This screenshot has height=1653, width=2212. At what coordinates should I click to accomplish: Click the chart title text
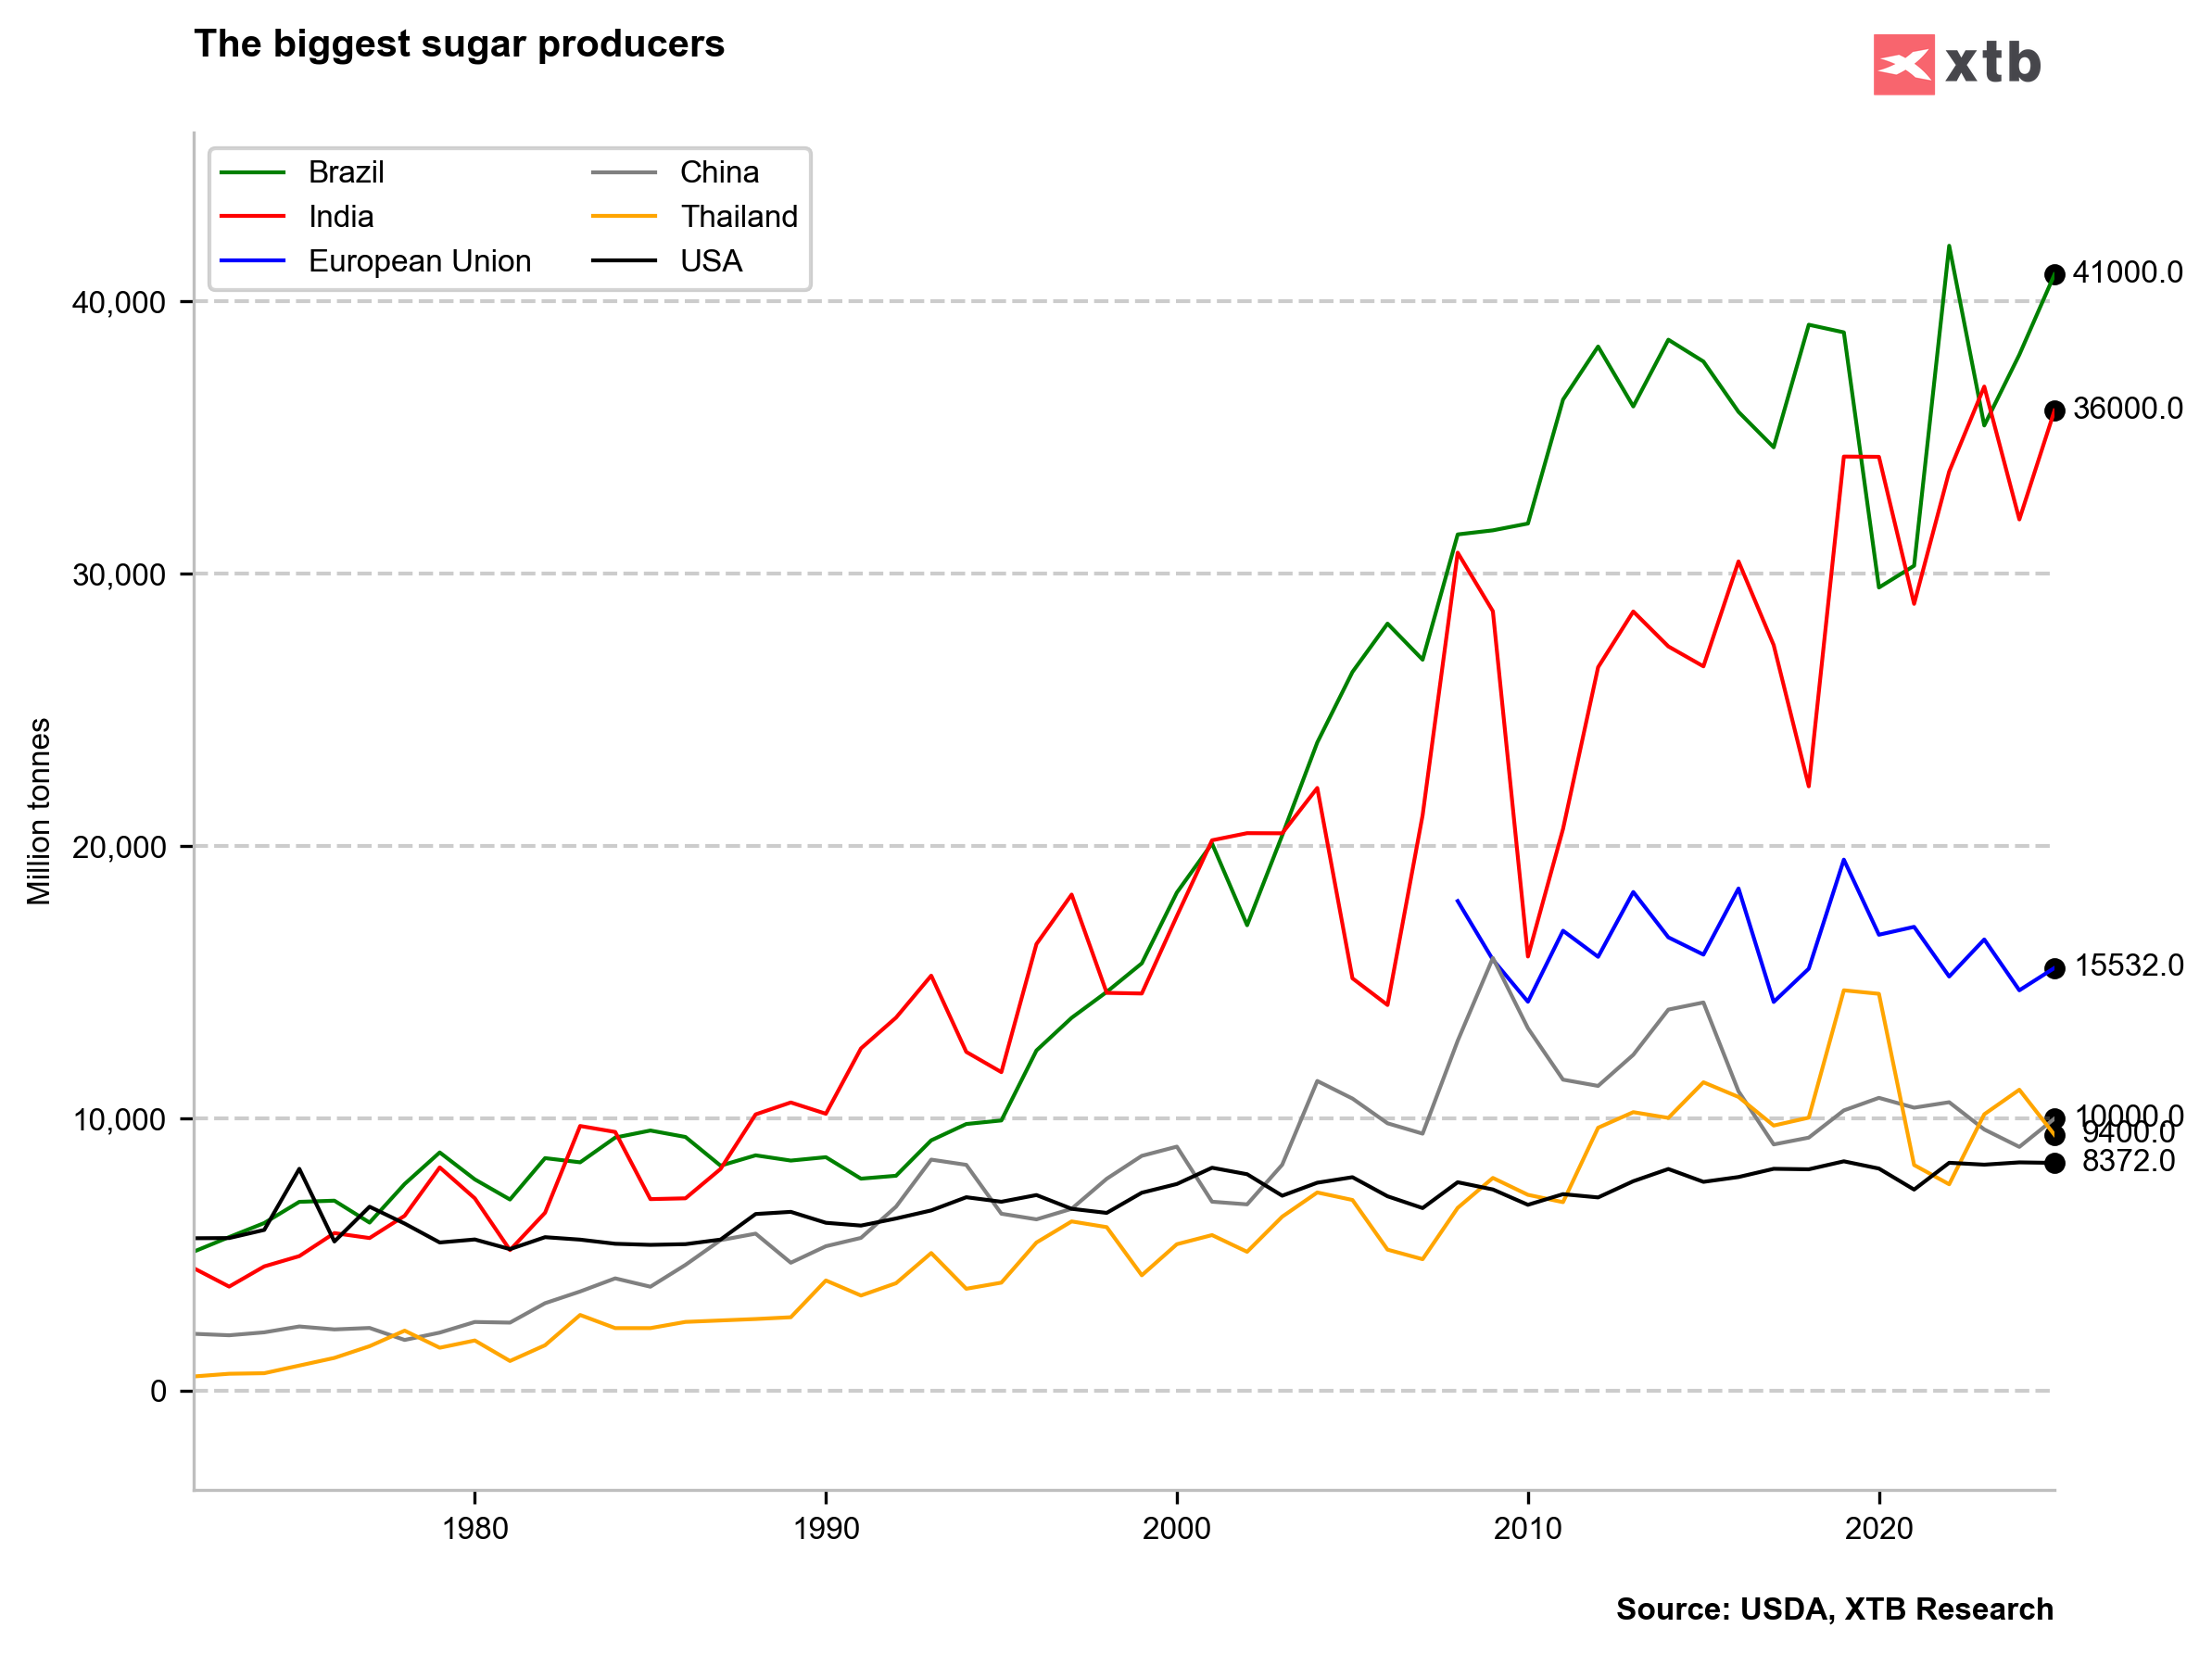tap(459, 44)
